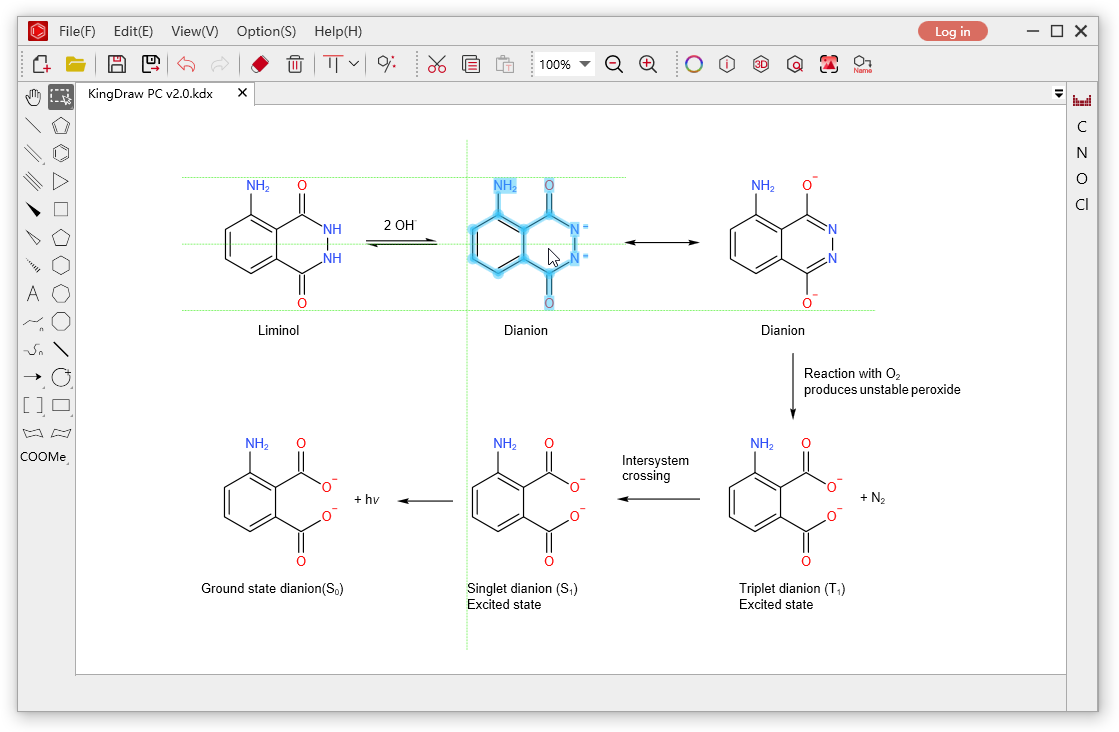Create a new document
The height and width of the screenshot is (732, 1119).
(41, 64)
